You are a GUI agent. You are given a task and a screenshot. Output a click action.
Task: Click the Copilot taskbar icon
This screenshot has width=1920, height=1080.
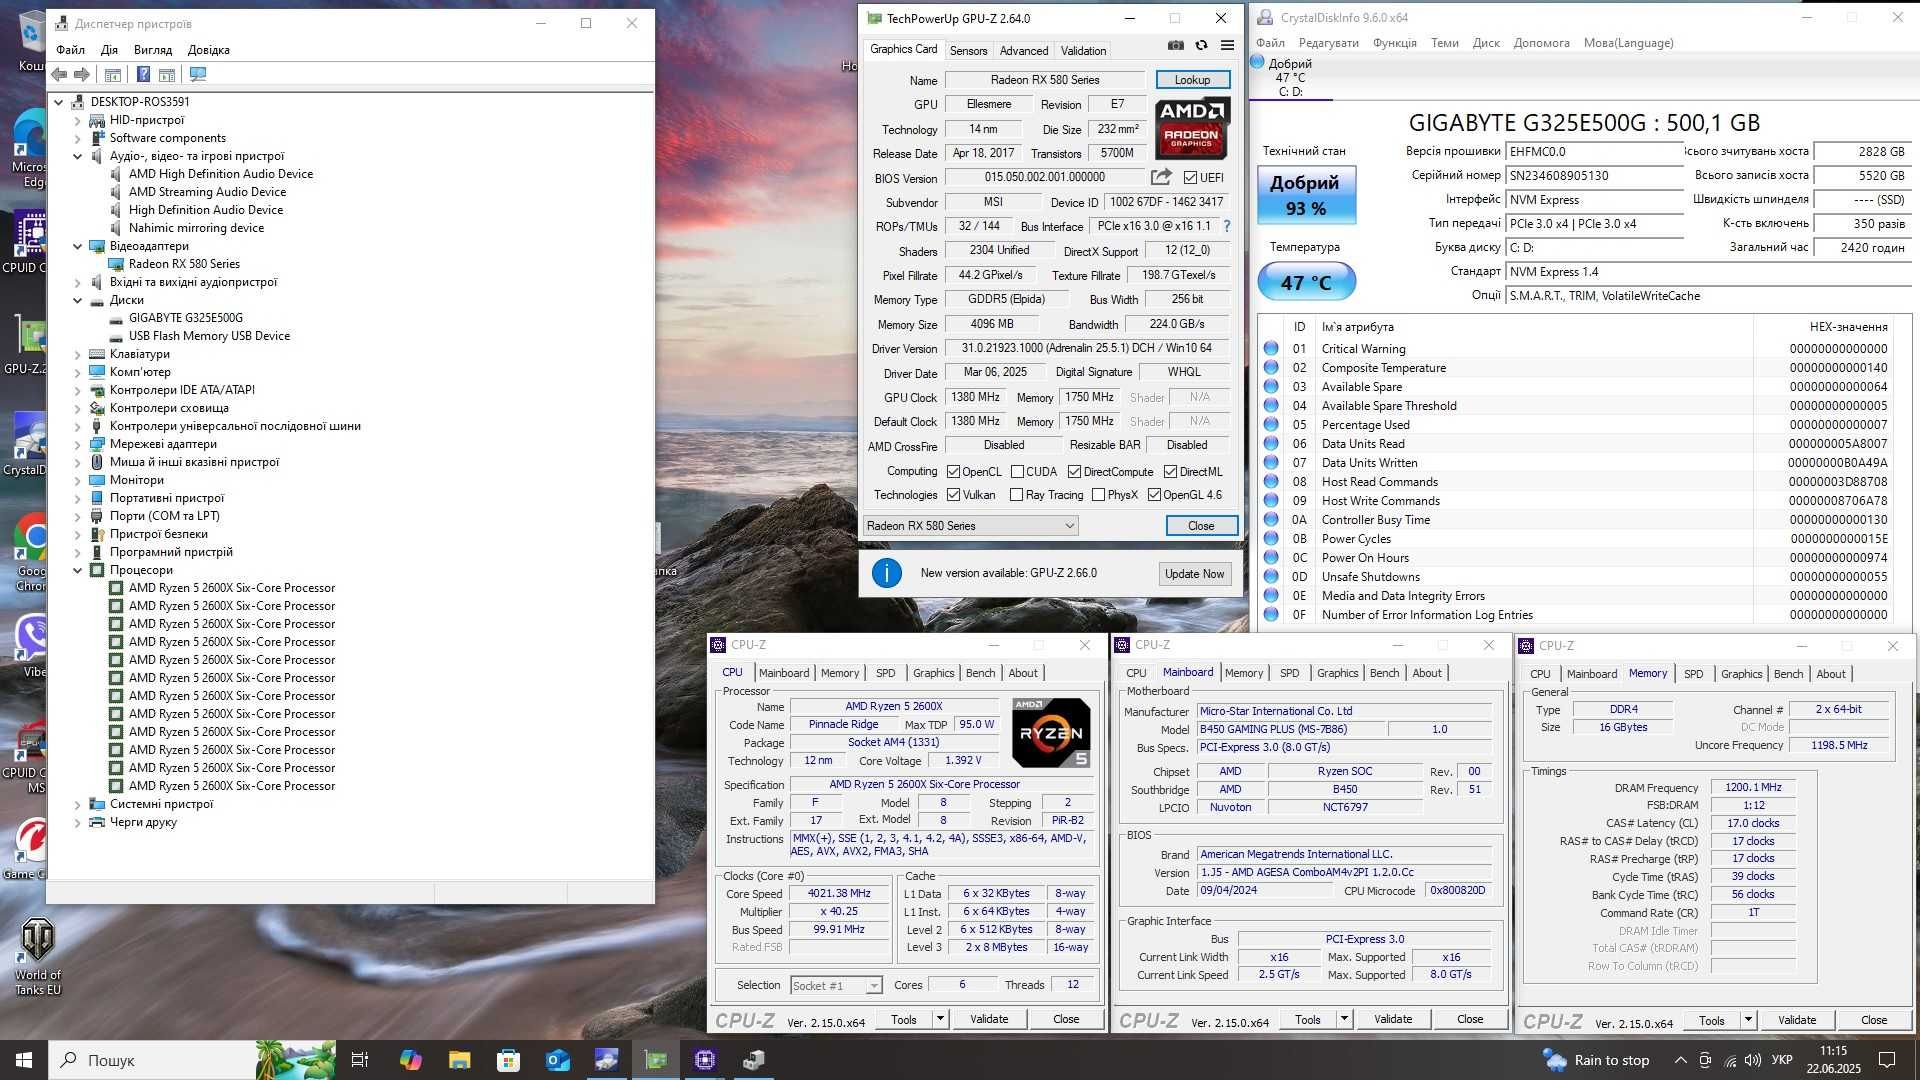410,1060
